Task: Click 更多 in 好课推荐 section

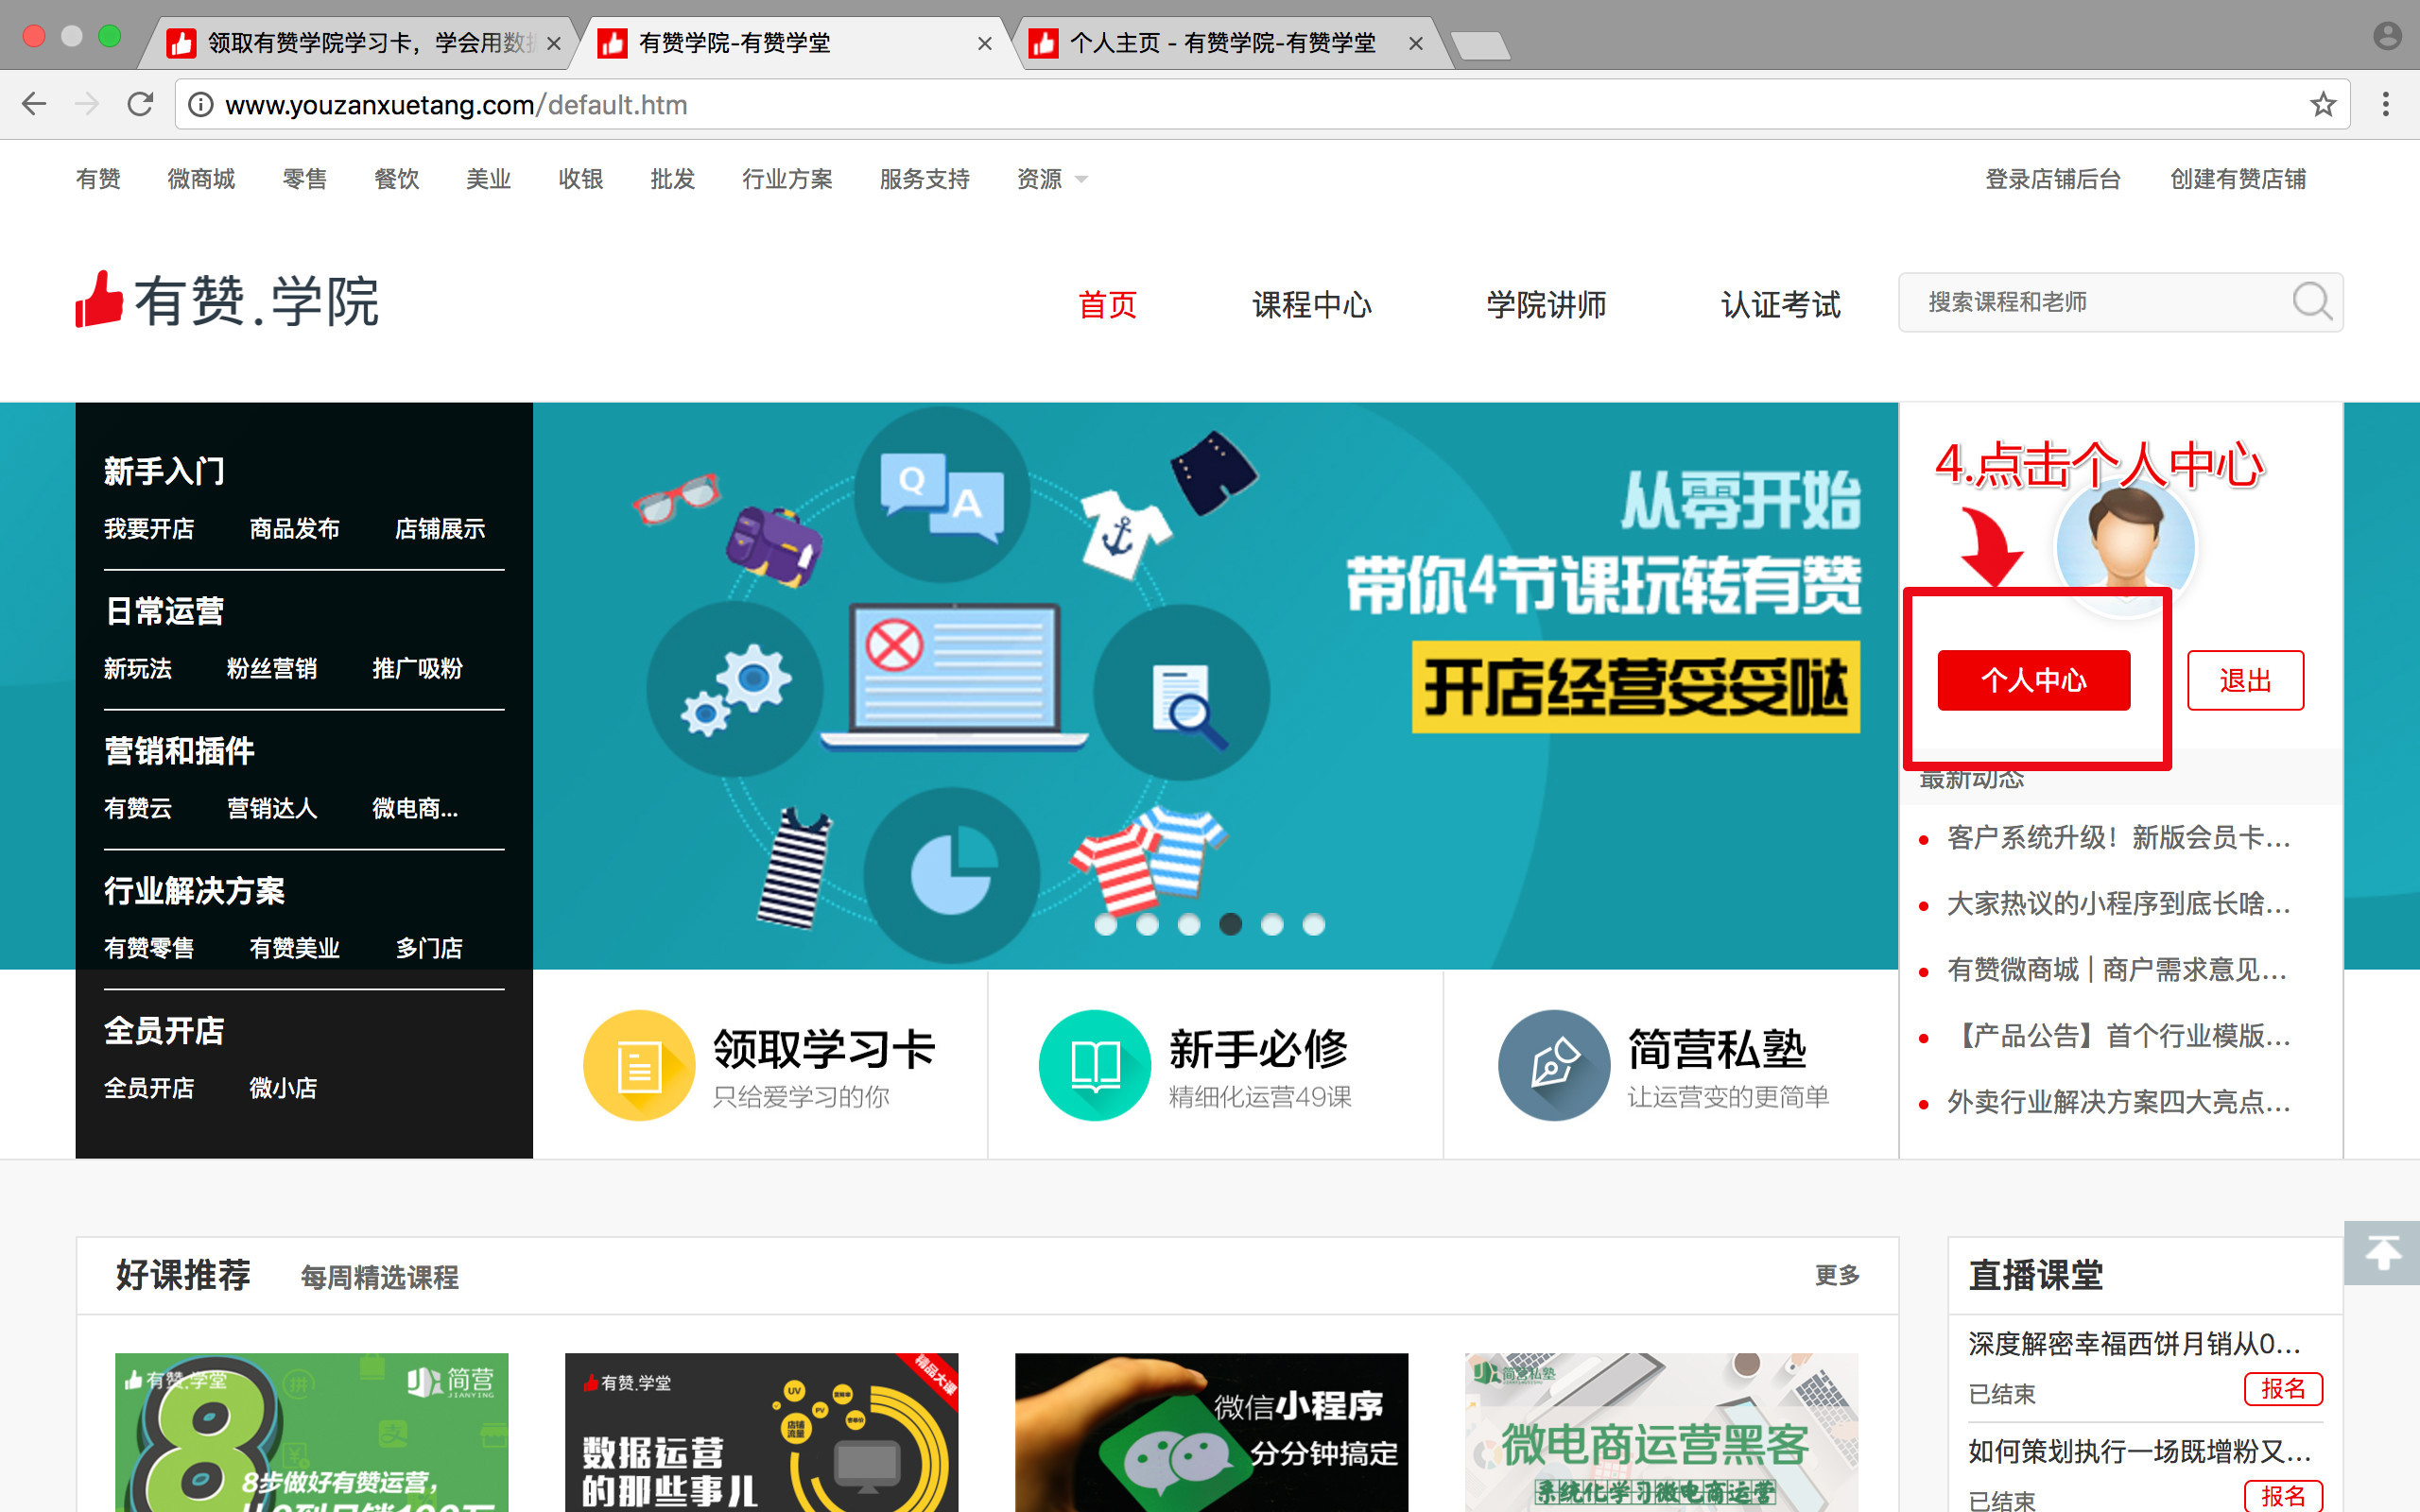Action: pos(1837,1275)
